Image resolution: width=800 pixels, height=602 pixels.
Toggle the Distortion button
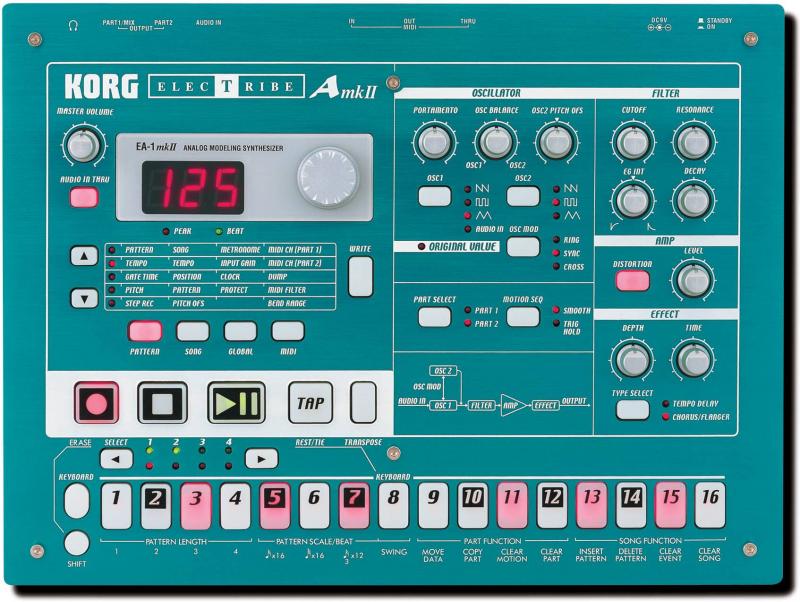click(x=632, y=281)
